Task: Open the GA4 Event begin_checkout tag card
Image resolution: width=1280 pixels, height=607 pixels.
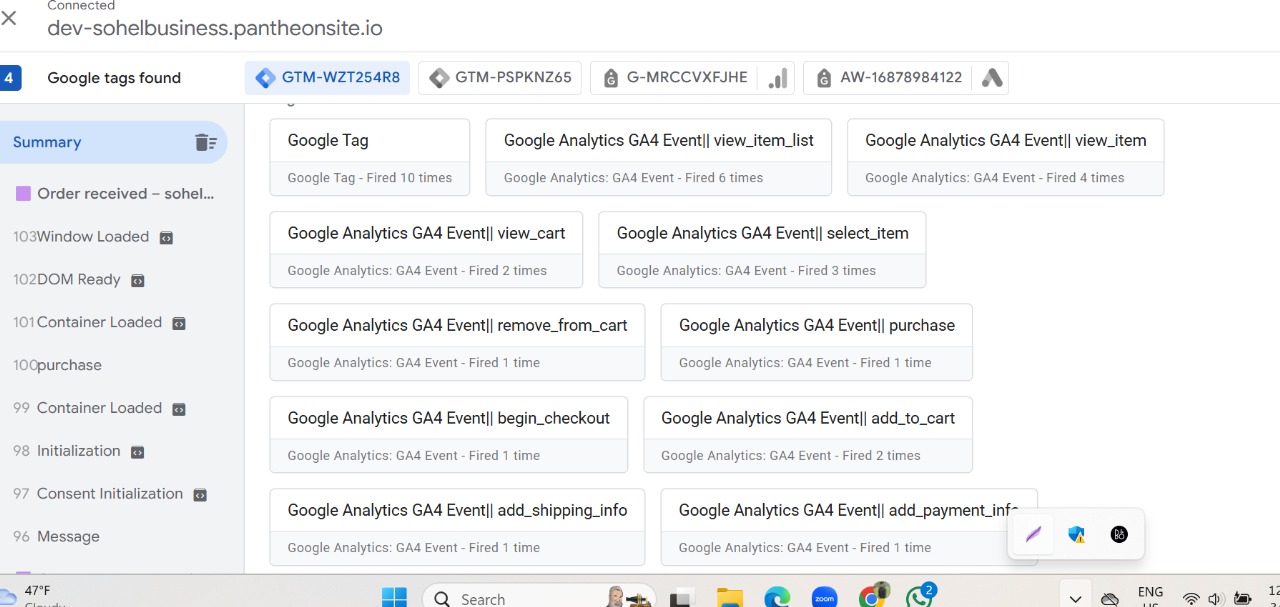Action: coord(448,435)
